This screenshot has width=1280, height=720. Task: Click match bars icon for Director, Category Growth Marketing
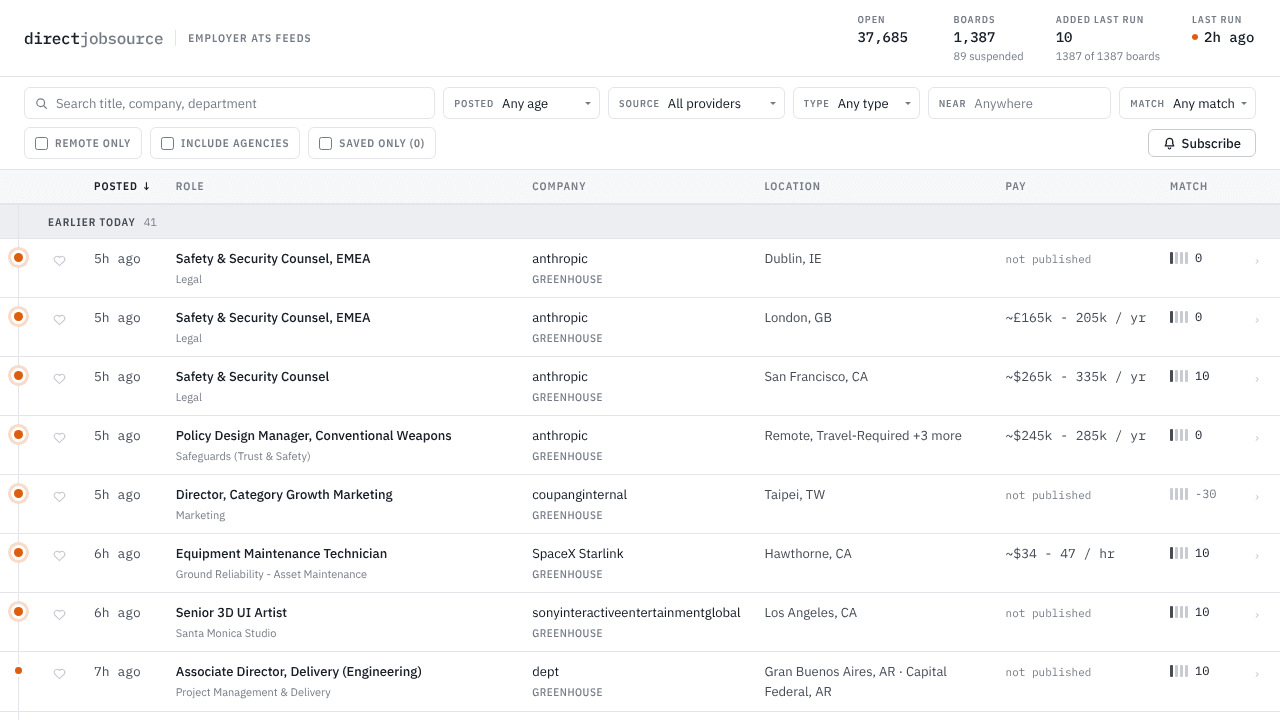[1179, 494]
